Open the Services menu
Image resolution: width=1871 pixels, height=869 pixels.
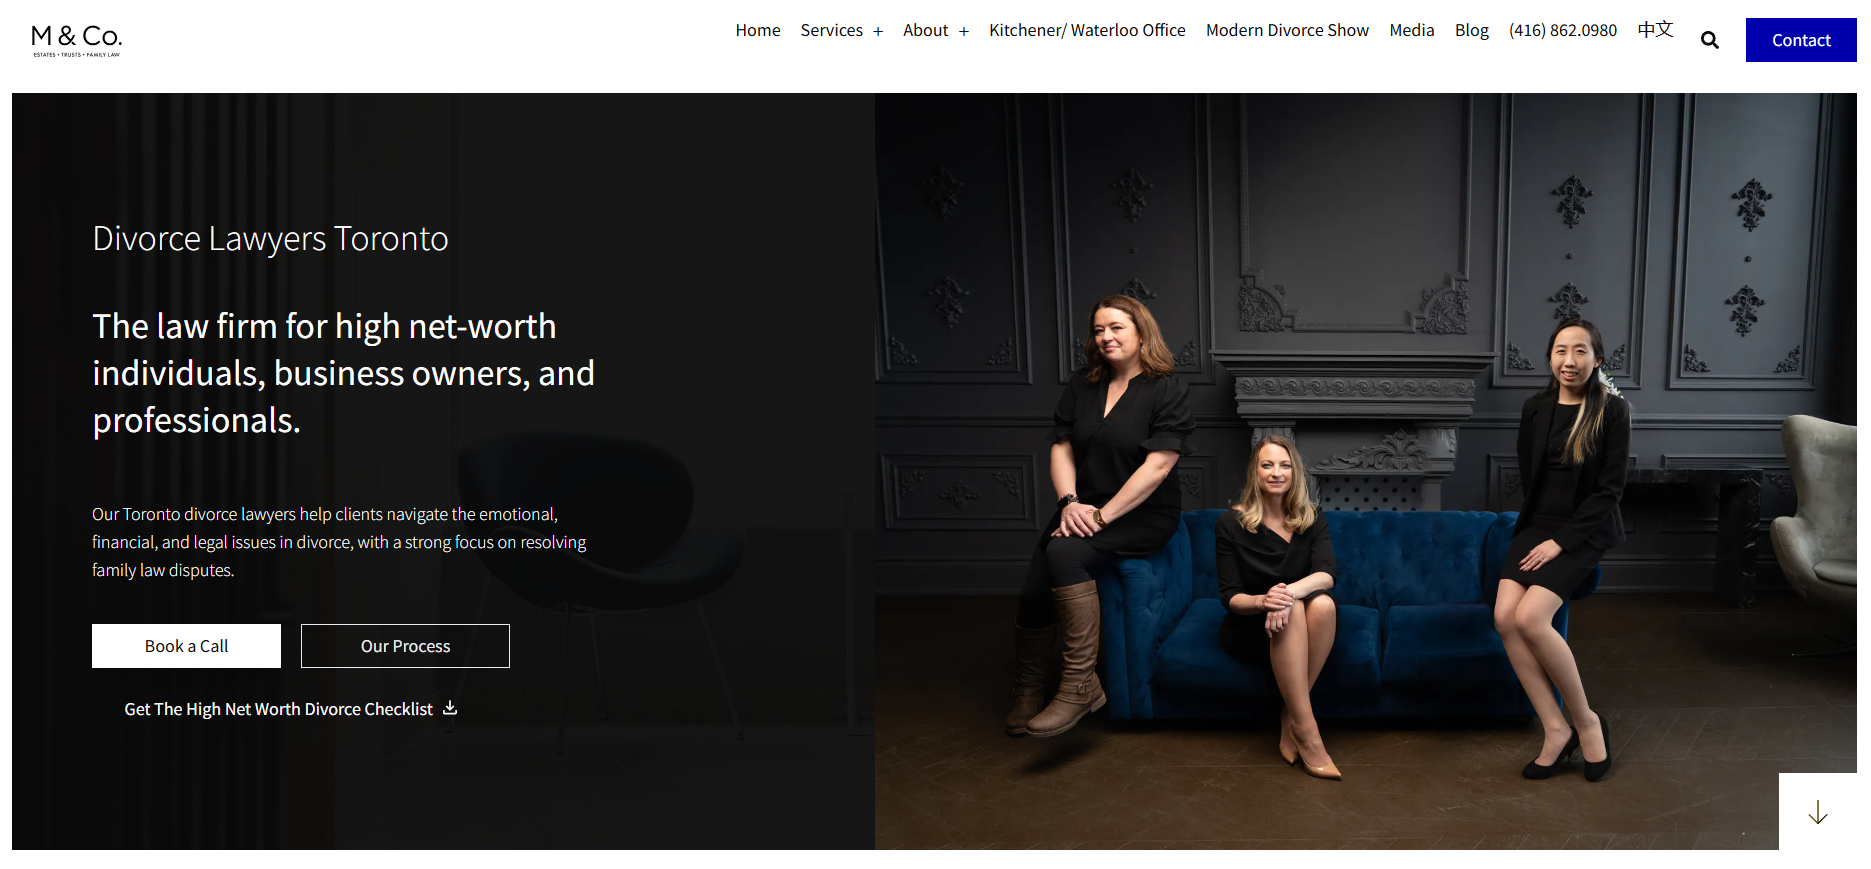[831, 30]
